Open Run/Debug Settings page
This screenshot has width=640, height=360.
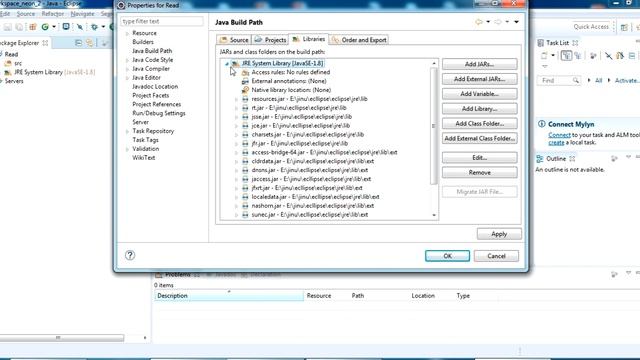click(159, 113)
